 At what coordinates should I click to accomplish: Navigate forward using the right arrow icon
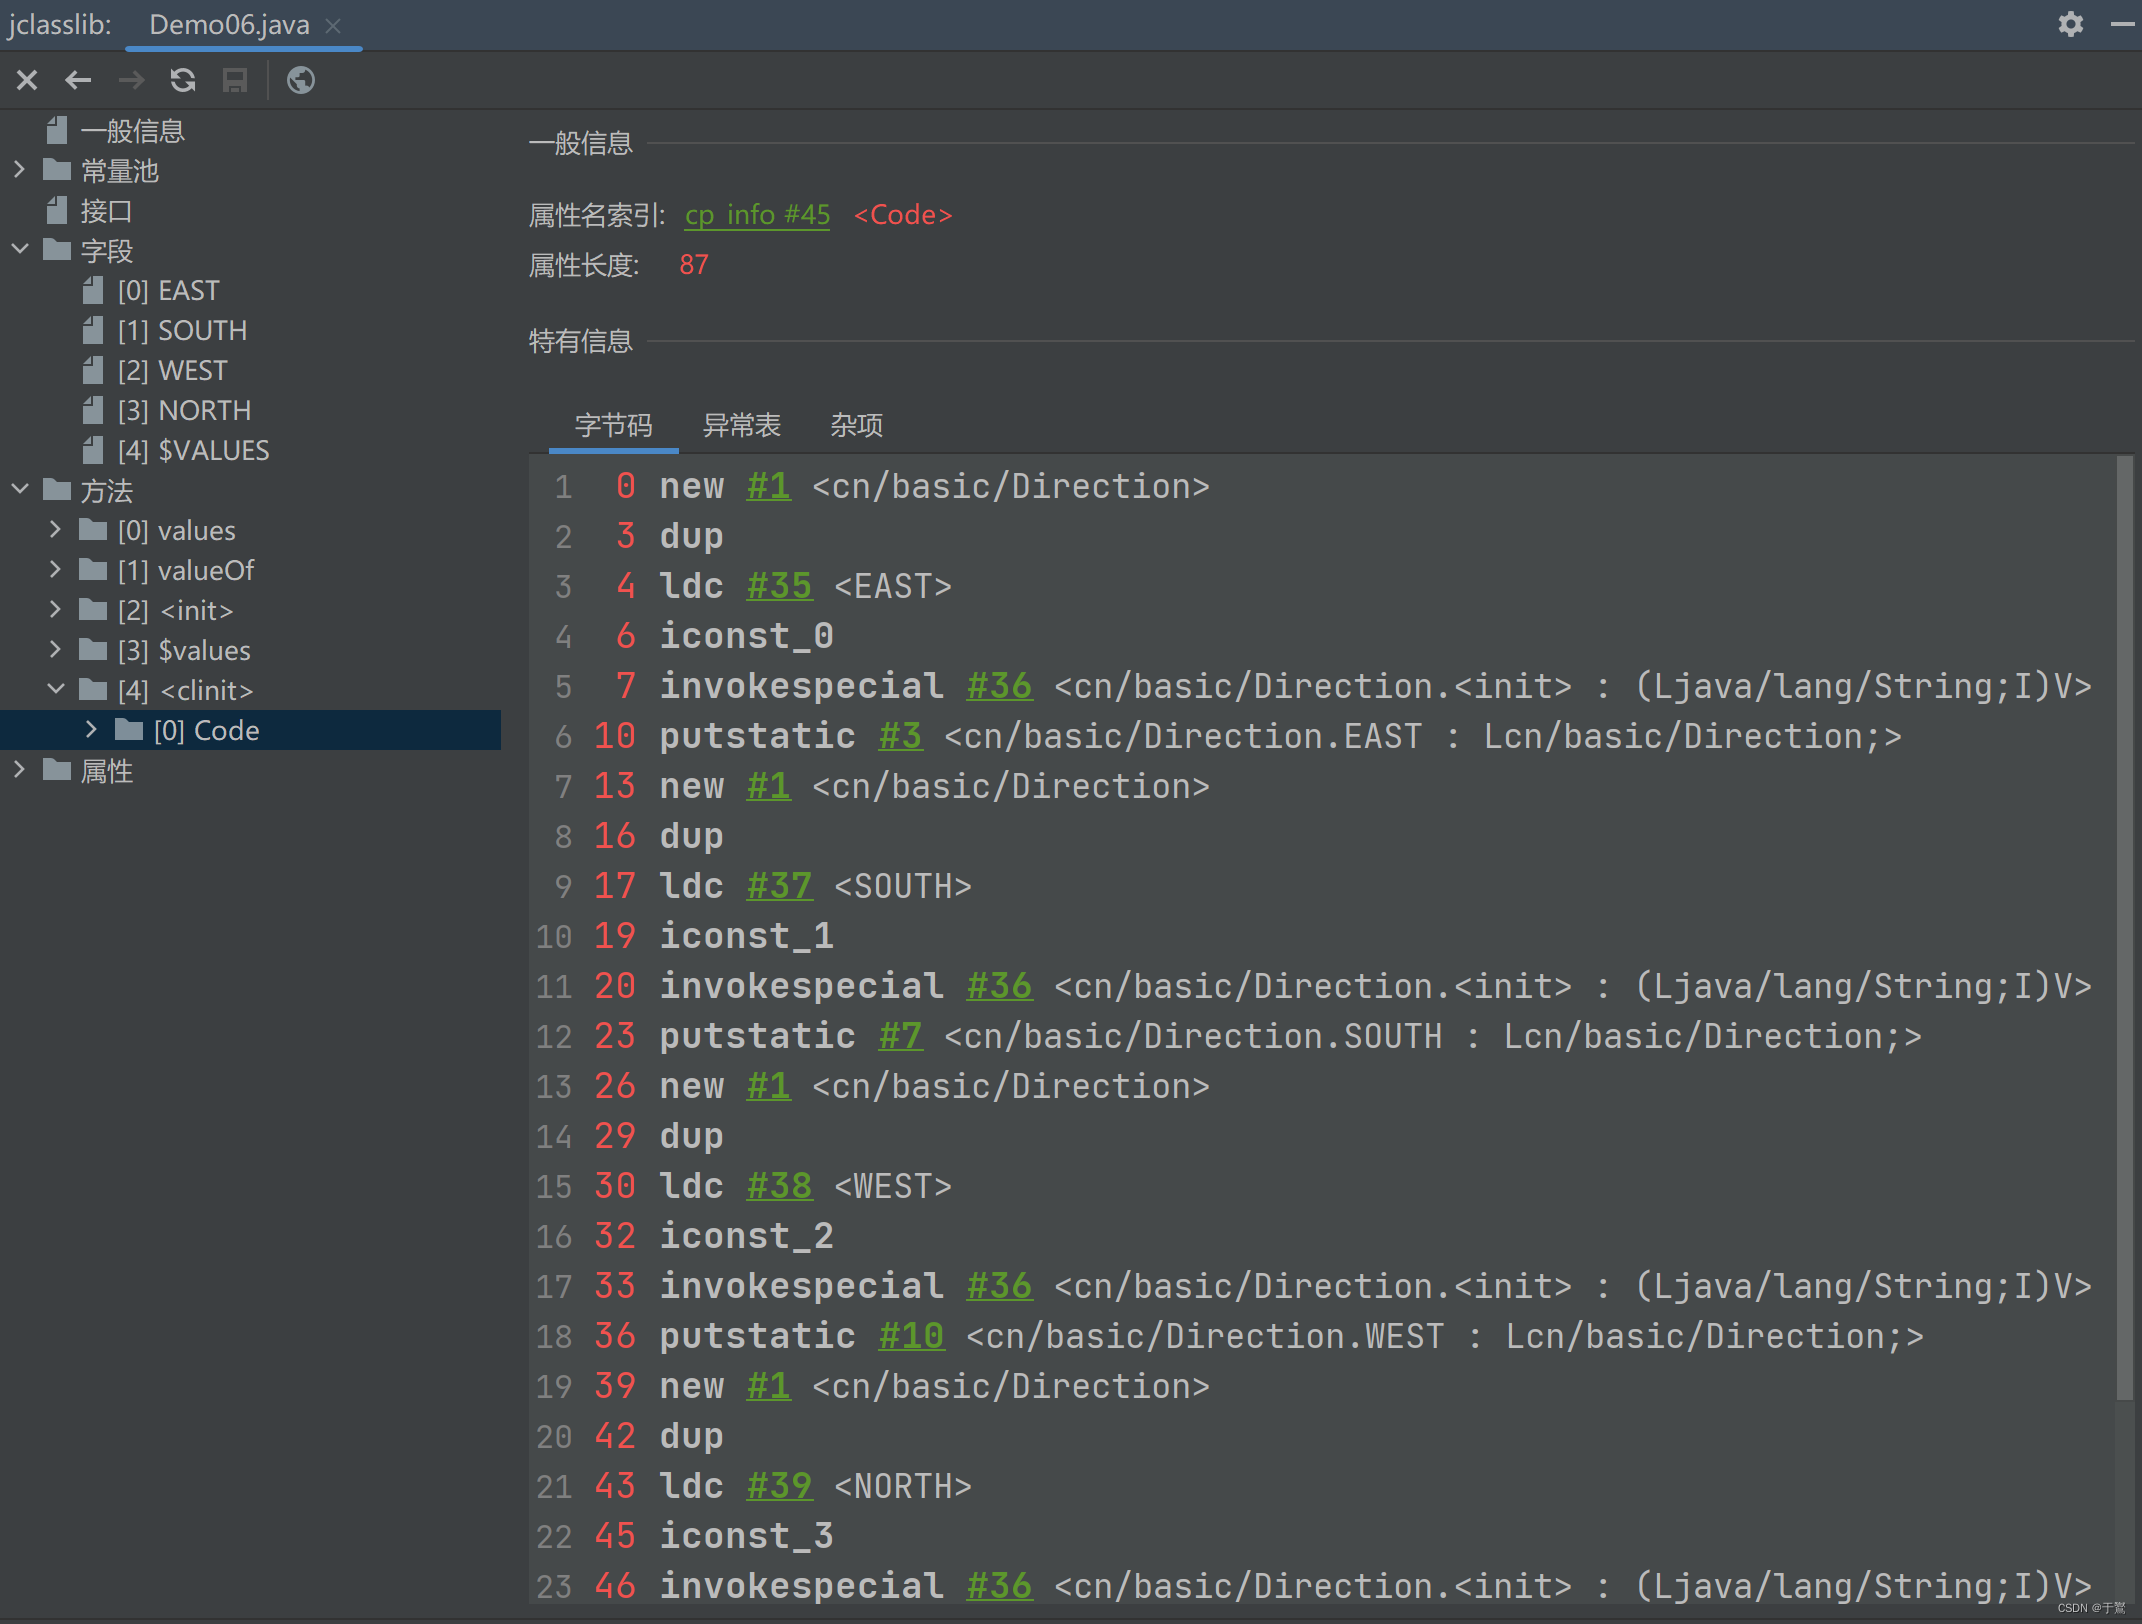coord(130,80)
